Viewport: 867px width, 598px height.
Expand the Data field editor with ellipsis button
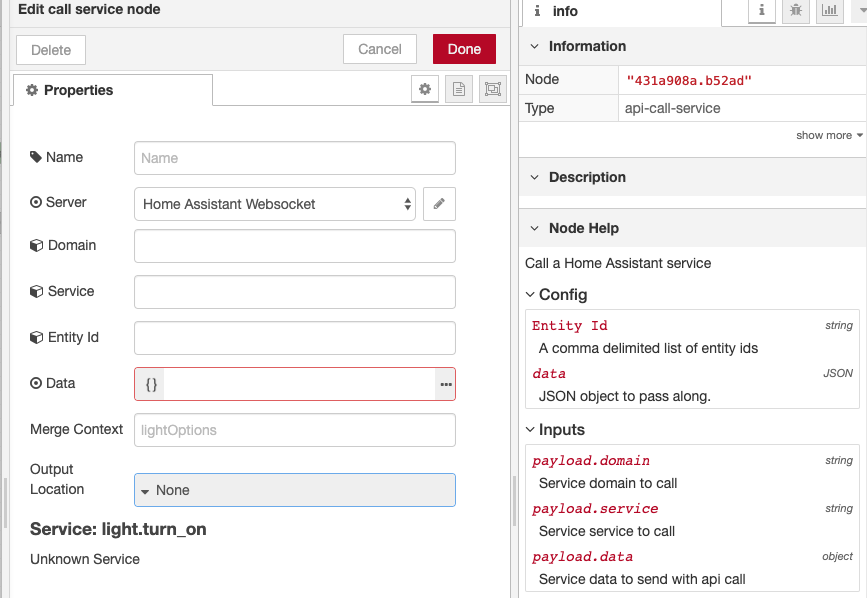click(444, 384)
